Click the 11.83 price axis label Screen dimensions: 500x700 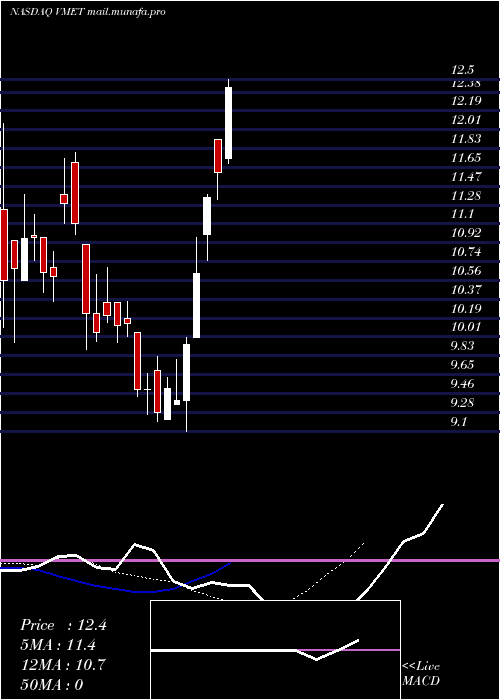coord(466,139)
